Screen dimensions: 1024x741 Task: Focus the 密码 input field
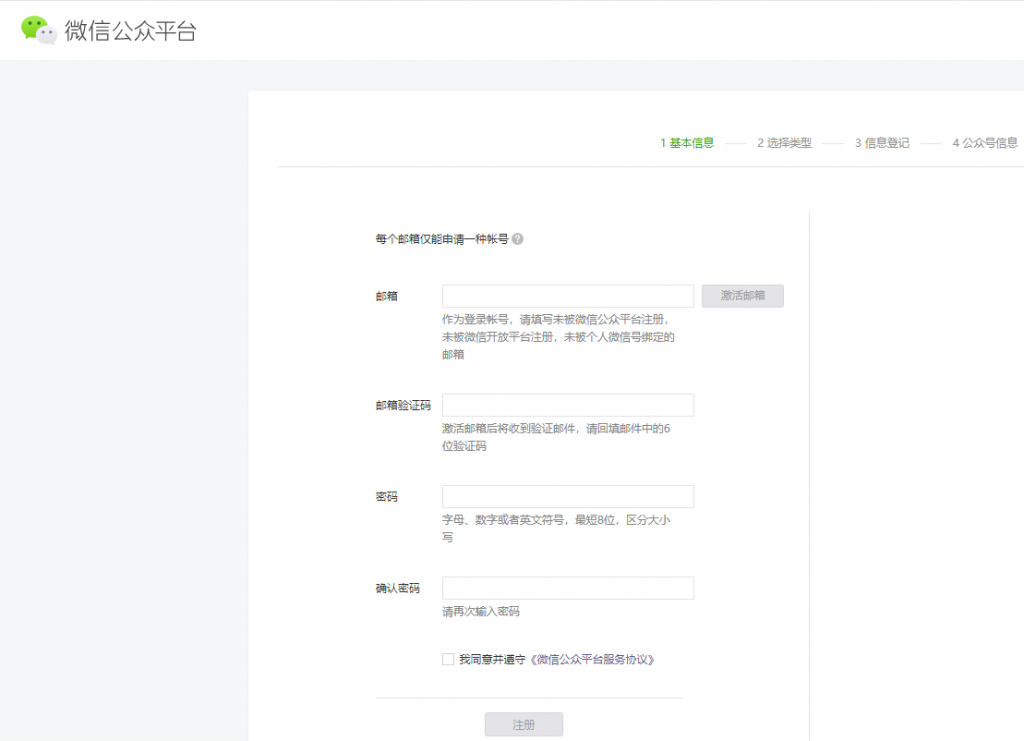point(568,496)
